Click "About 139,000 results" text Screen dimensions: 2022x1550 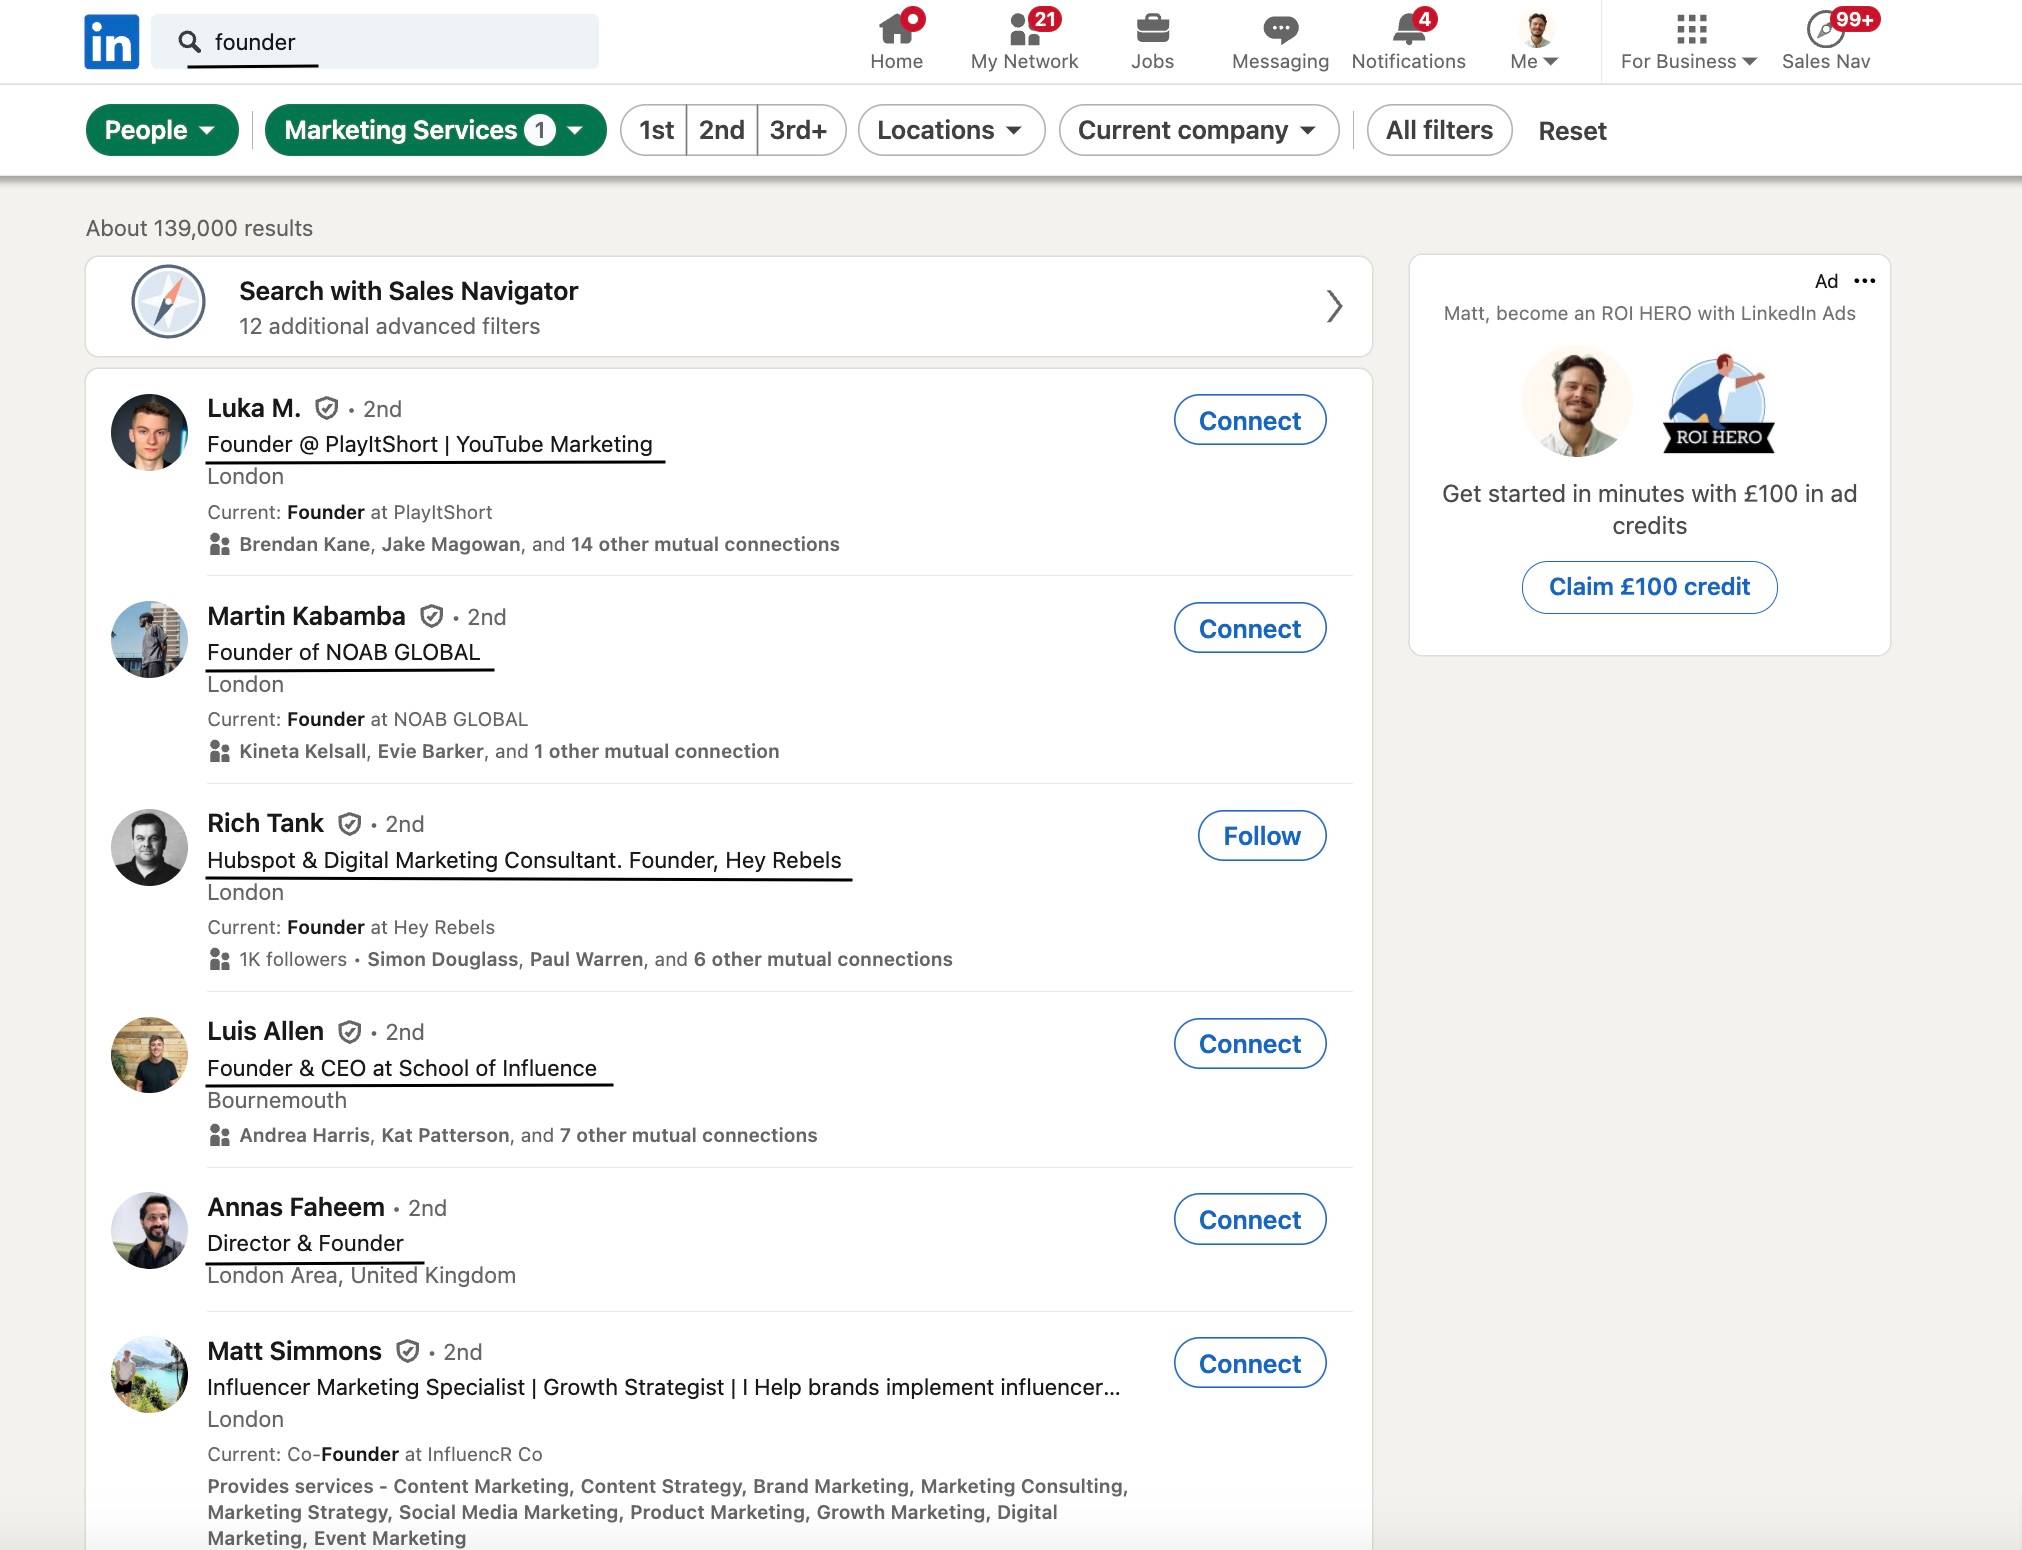199,228
